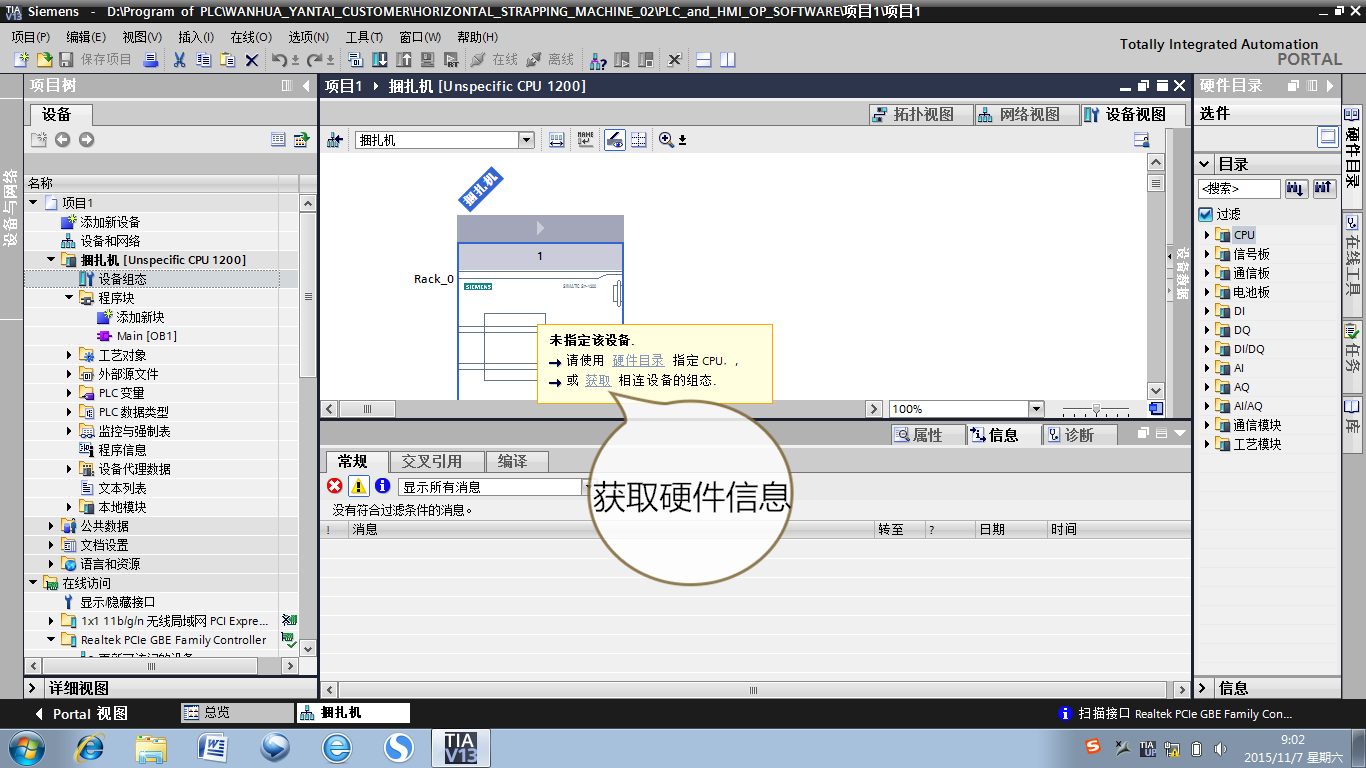The image size is (1366, 768).
Task: Click the 总览 overview button
Action: pos(238,713)
